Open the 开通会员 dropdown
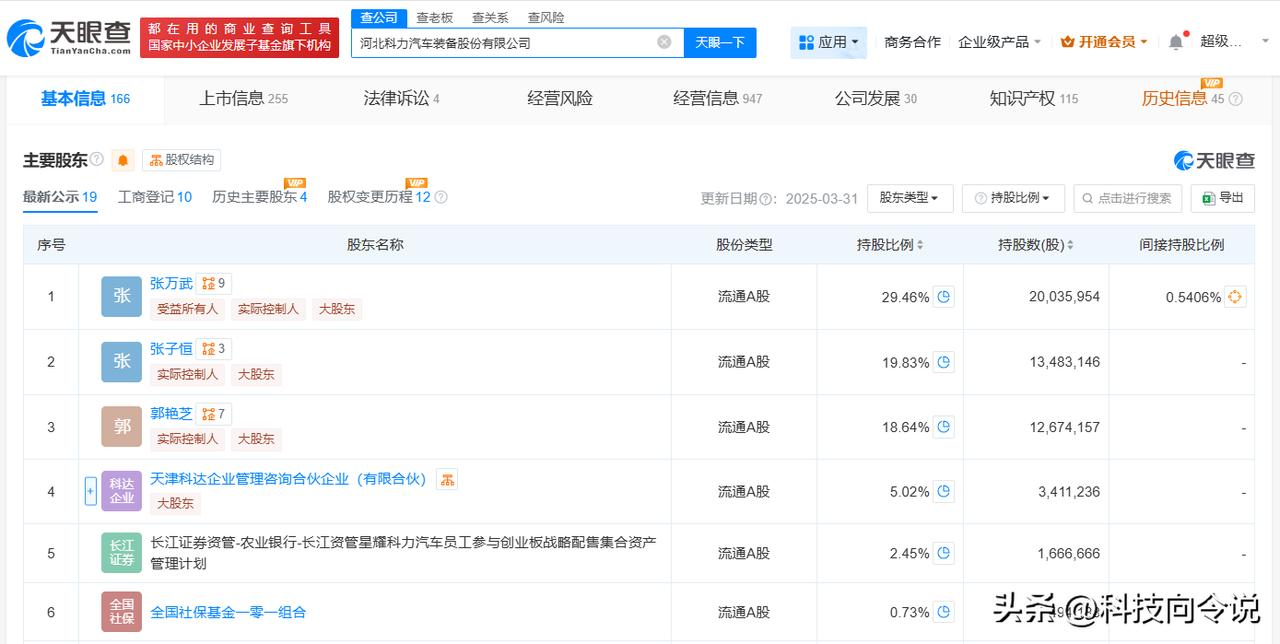Image resolution: width=1280 pixels, height=644 pixels. tap(1106, 42)
